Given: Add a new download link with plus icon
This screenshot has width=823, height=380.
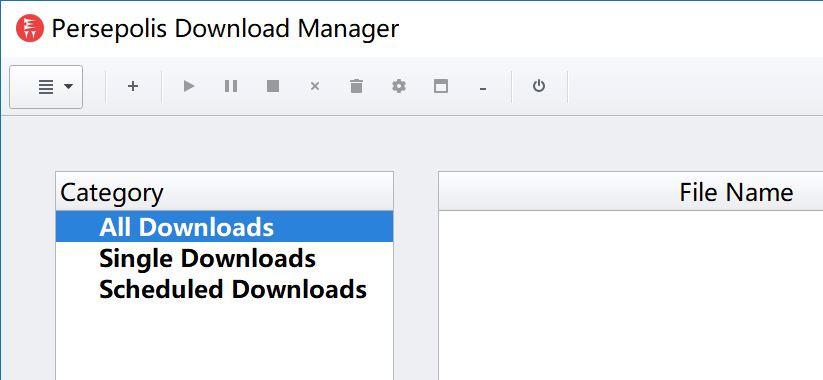Looking at the screenshot, I should [x=133, y=86].
